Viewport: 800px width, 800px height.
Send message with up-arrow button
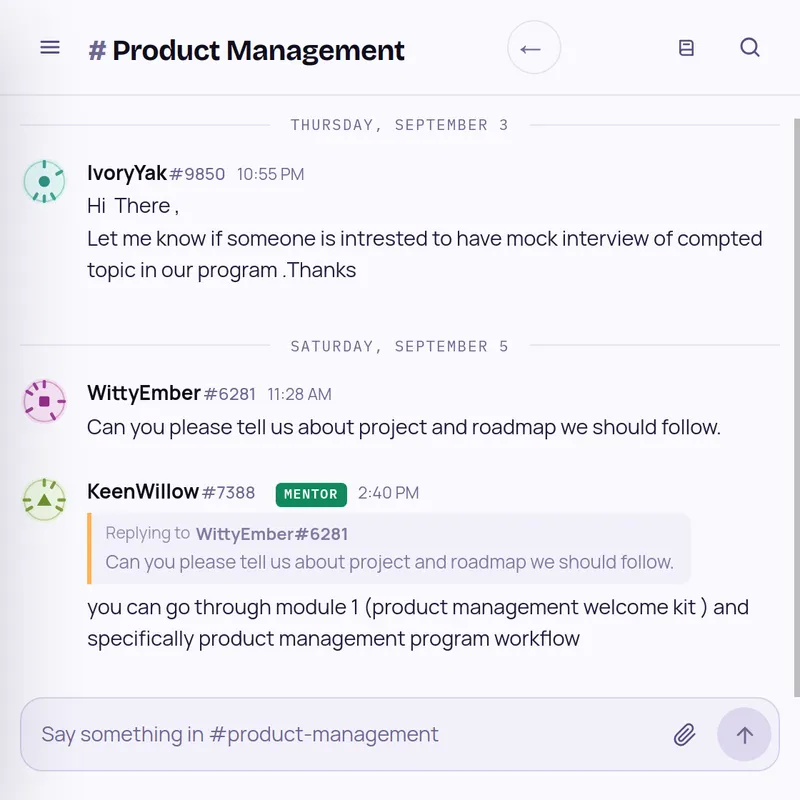pos(744,735)
